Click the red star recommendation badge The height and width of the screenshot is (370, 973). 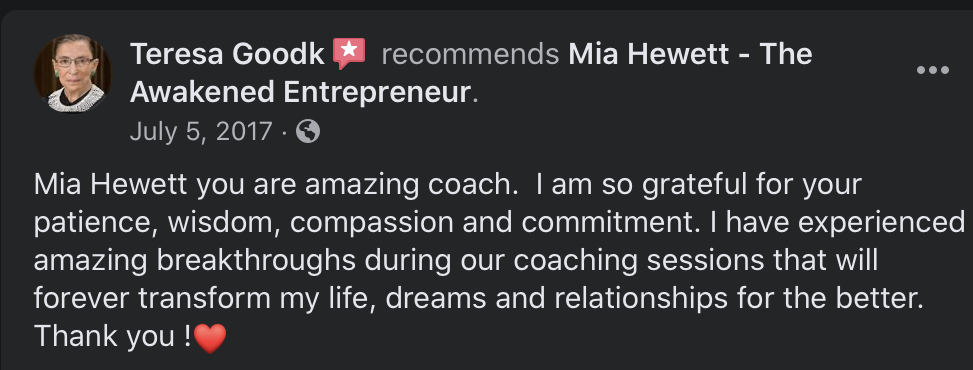point(349,54)
